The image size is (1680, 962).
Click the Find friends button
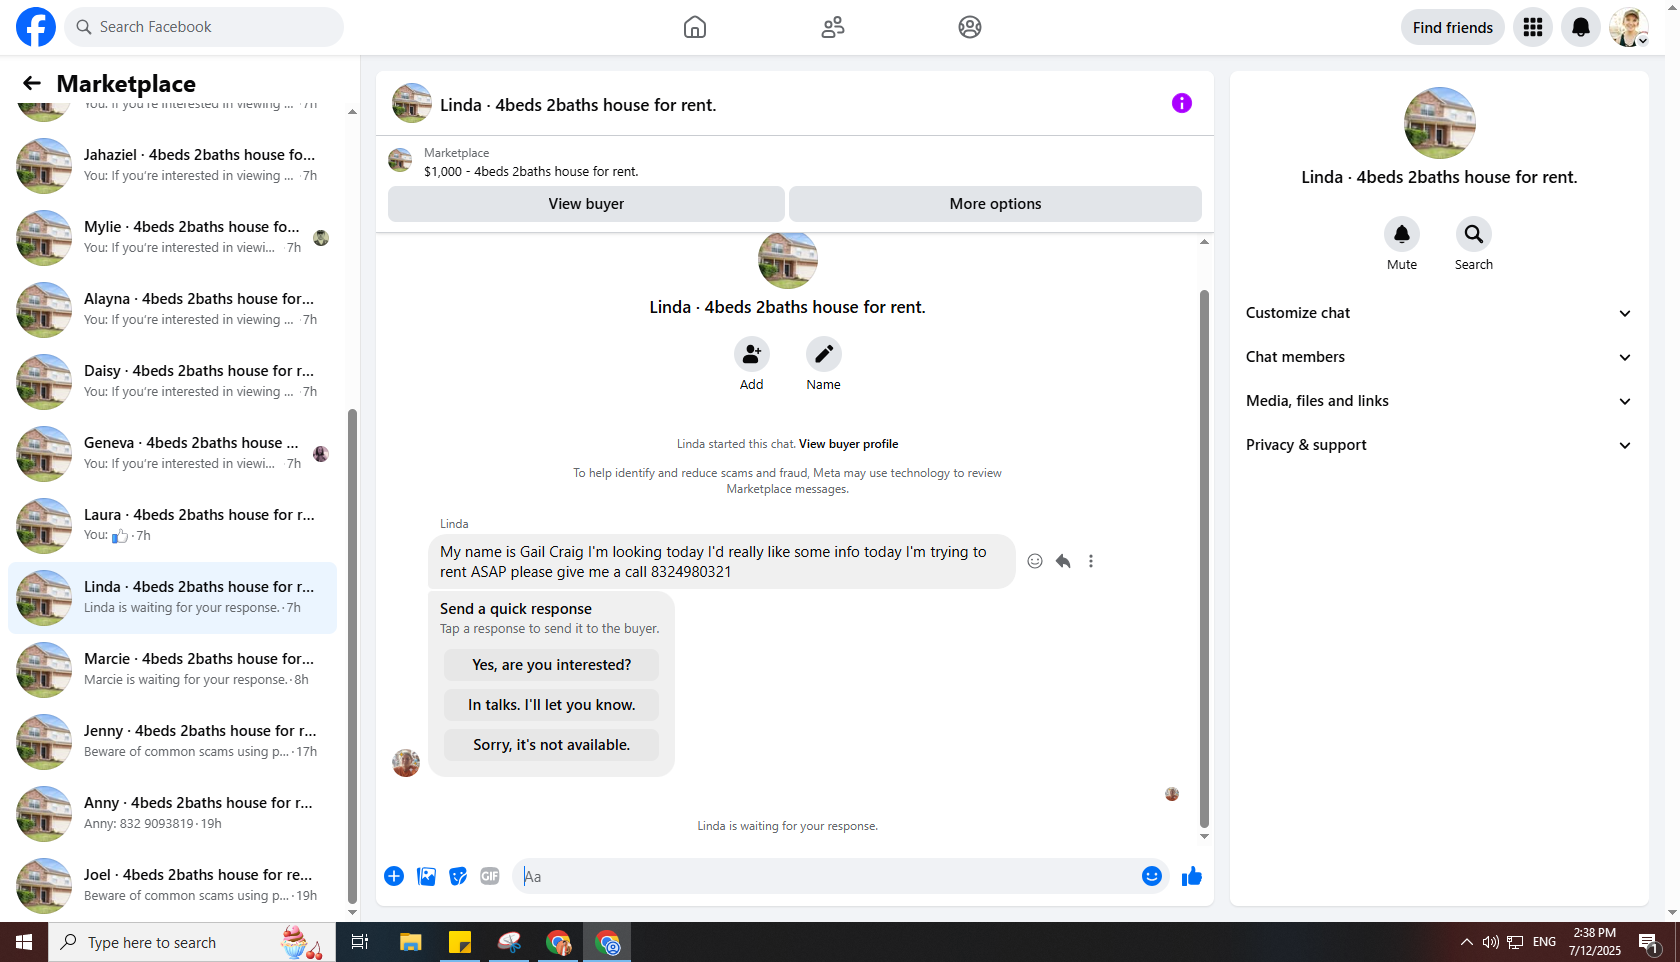click(1452, 27)
